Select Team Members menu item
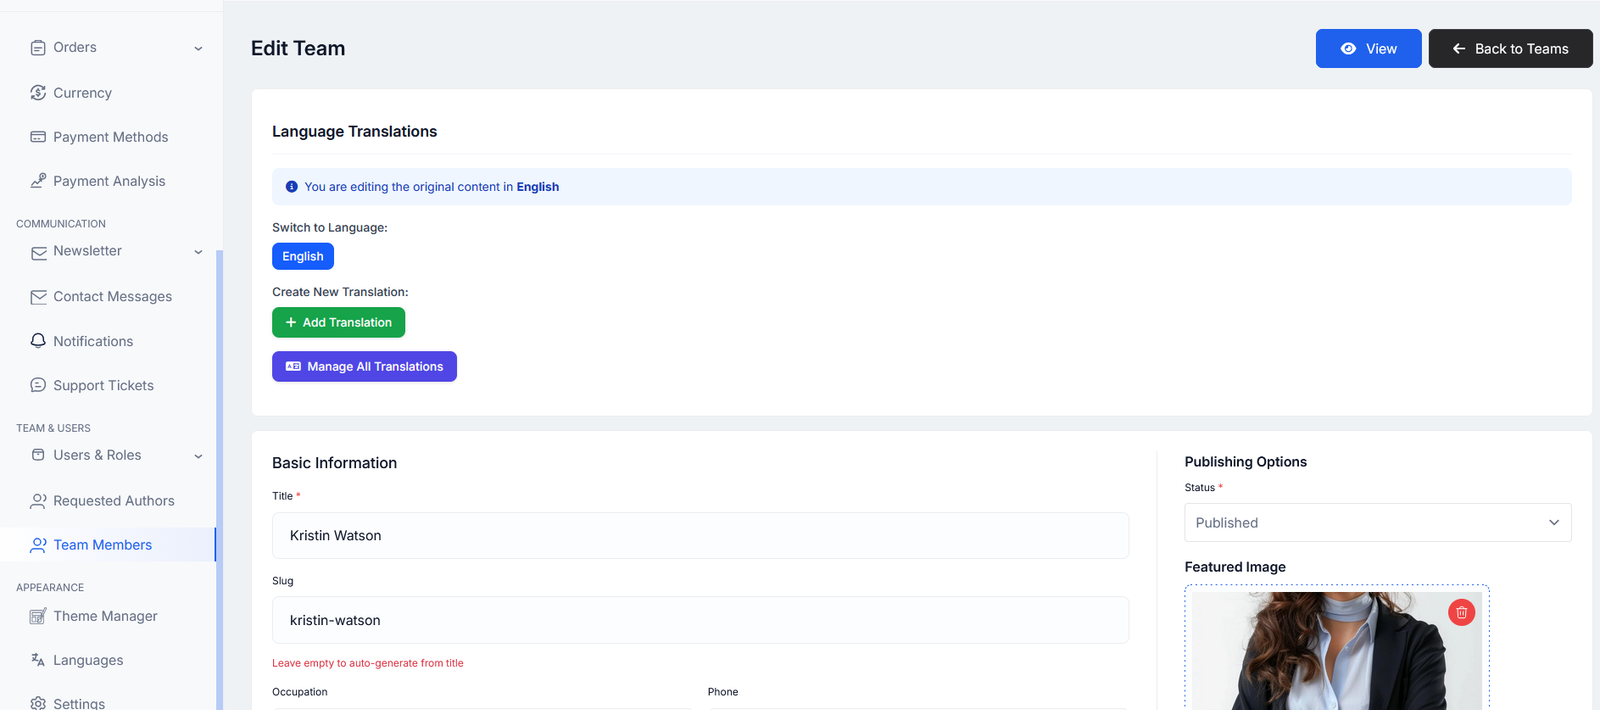 click(108, 545)
